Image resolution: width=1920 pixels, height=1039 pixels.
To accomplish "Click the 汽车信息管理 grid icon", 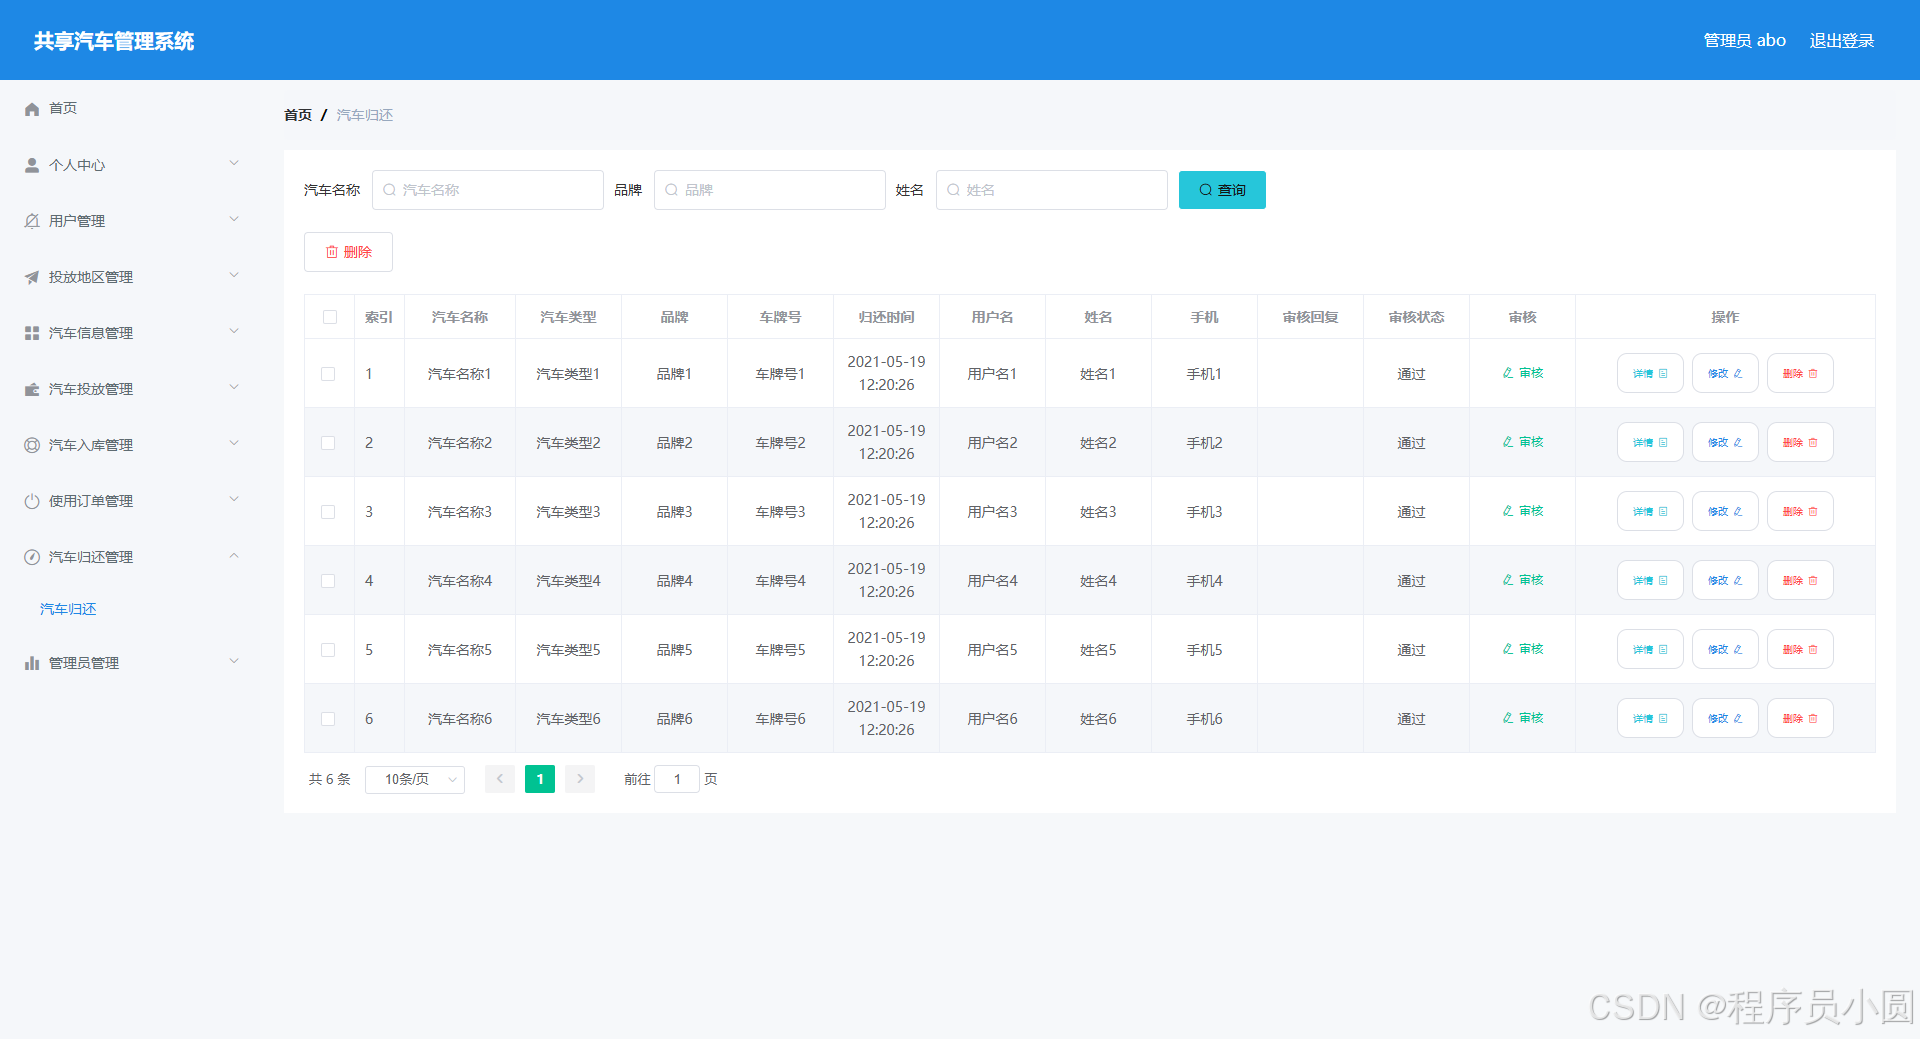I will point(31,332).
